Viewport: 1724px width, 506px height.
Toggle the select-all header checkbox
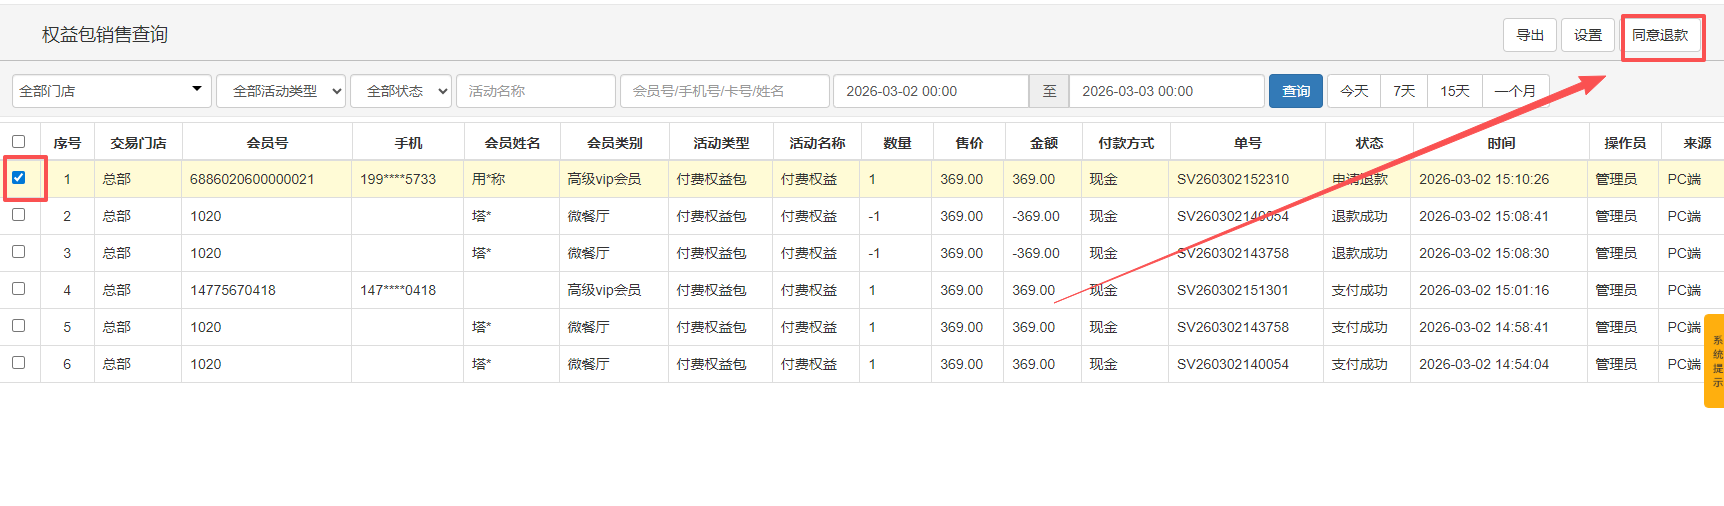[x=19, y=142]
